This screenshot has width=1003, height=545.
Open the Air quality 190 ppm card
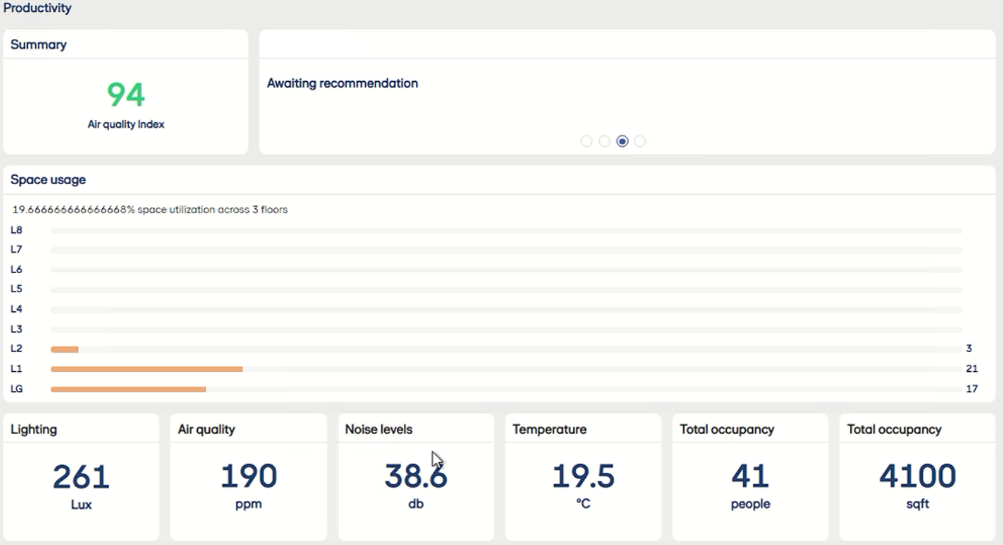tap(248, 477)
